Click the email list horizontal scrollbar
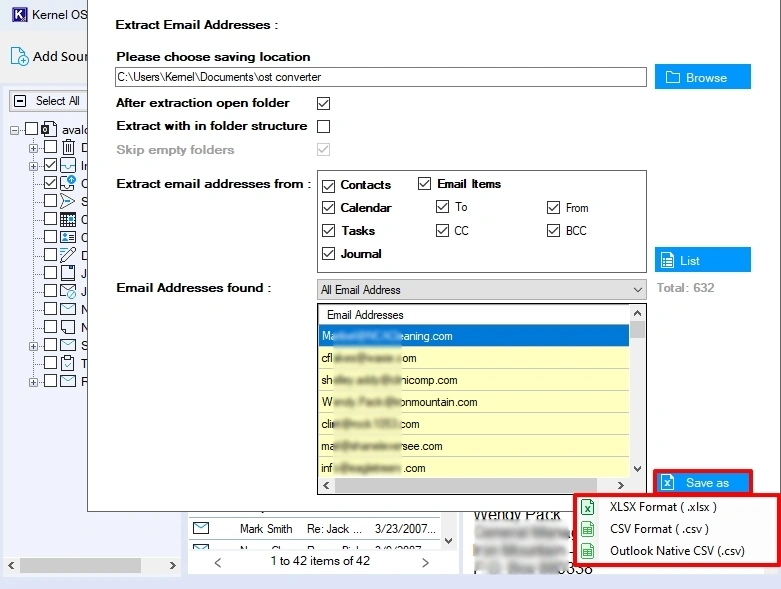781x589 pixels. pos(480,485)
